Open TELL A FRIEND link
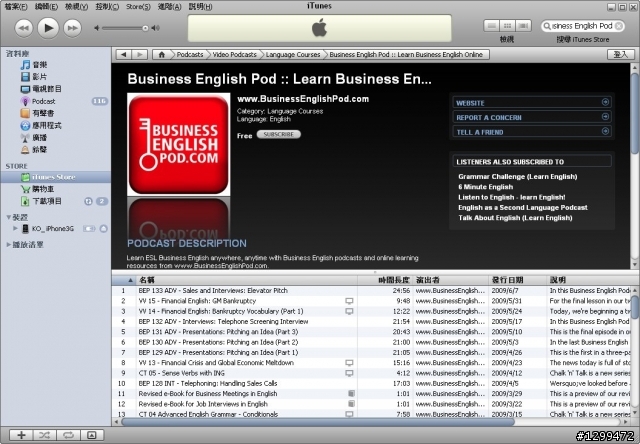The image size is (640, 444). coord(532,132)
